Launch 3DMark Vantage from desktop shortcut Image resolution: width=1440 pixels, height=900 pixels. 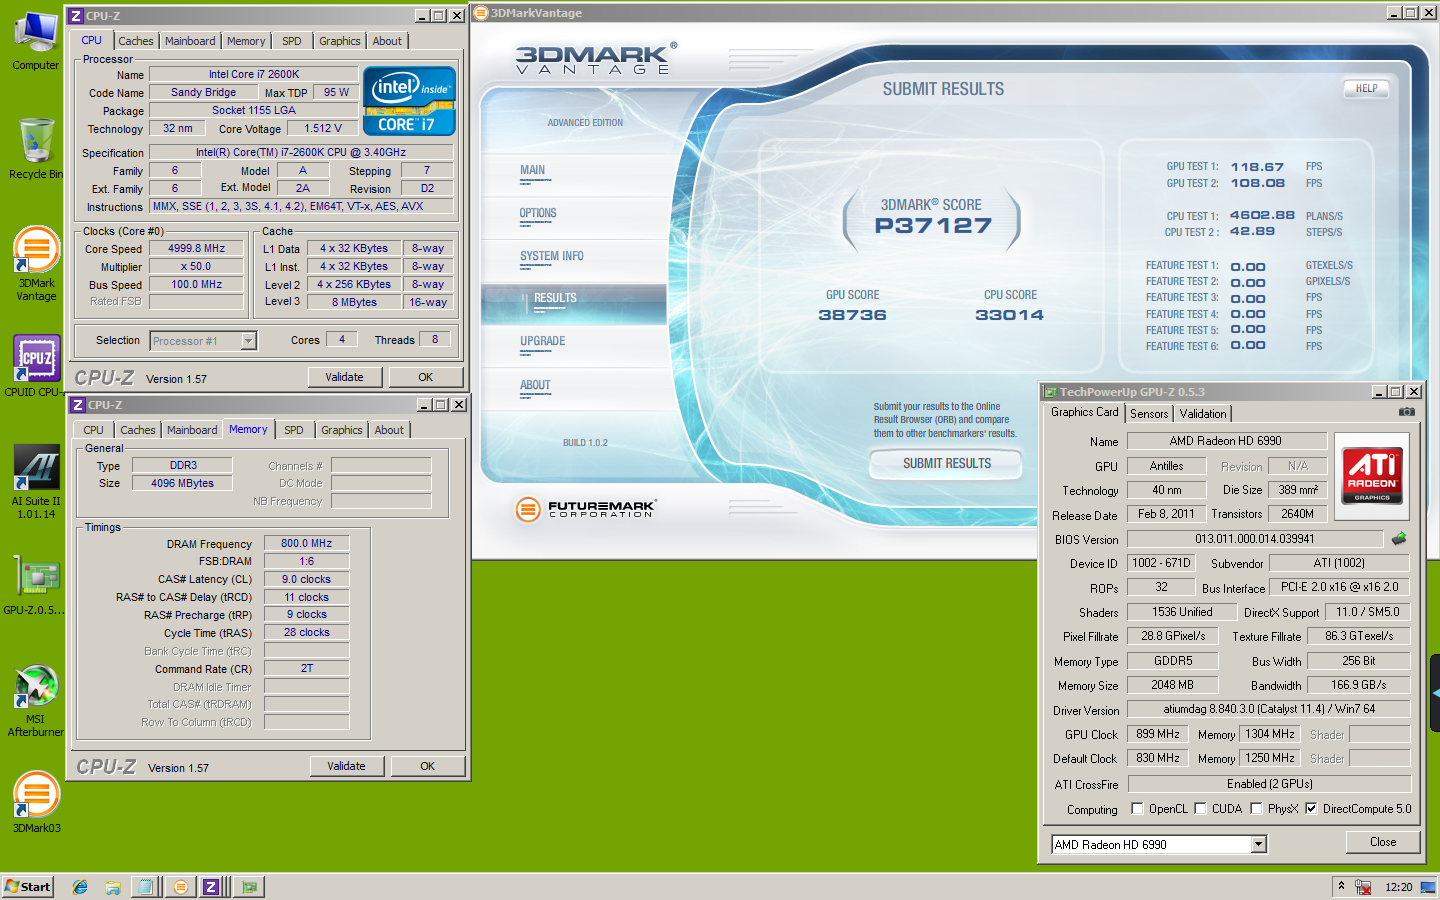[x=36, y=262]
